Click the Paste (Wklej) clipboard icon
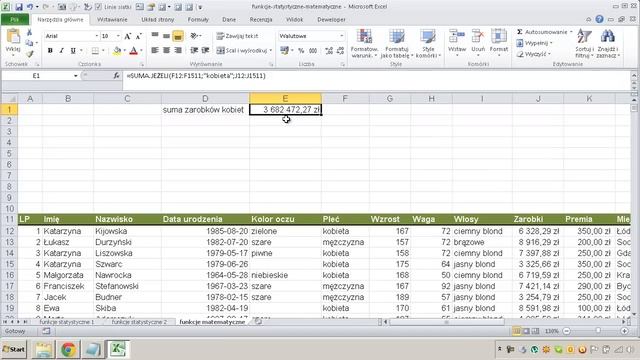This screenshot has height=360, width=640. [x=13, y=37]
